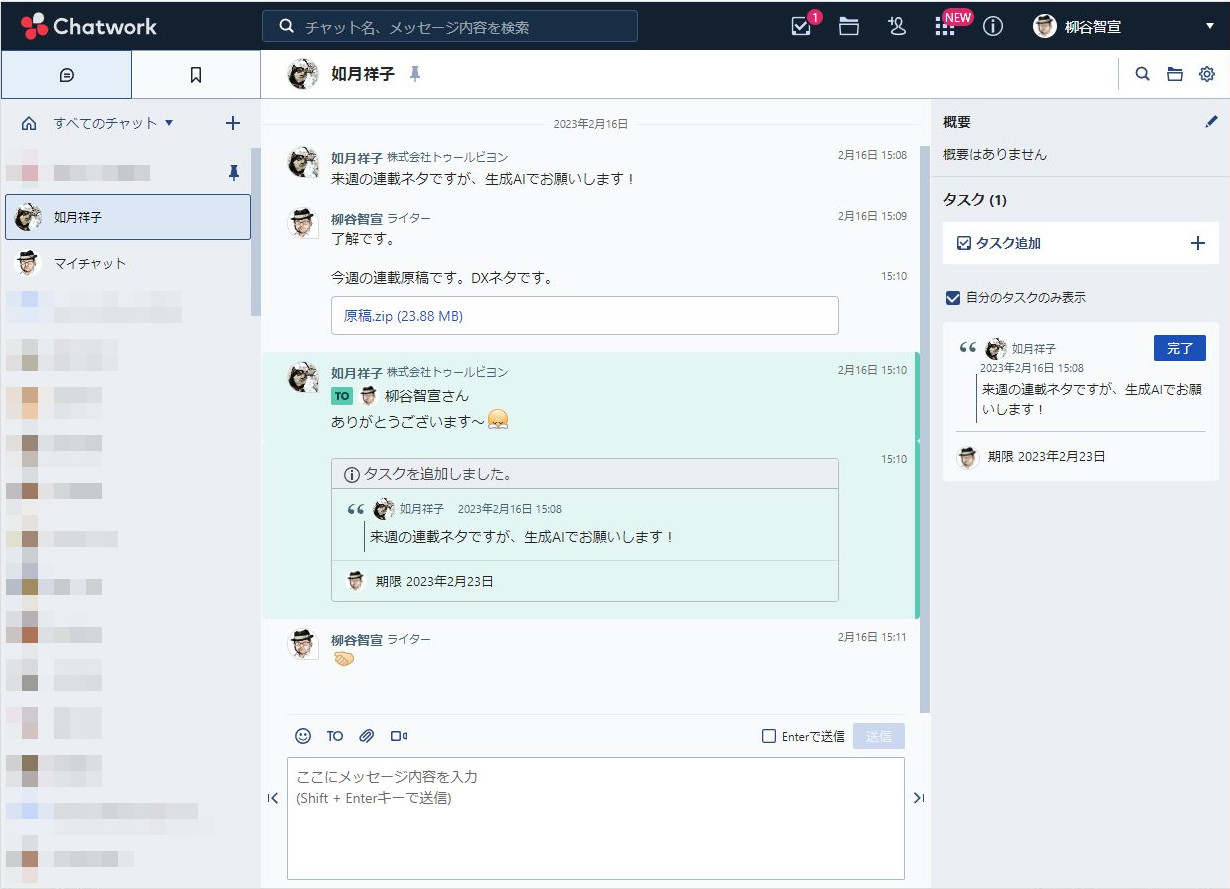Click the add contact icon
1230x889 pixels.
pos(896,27)
